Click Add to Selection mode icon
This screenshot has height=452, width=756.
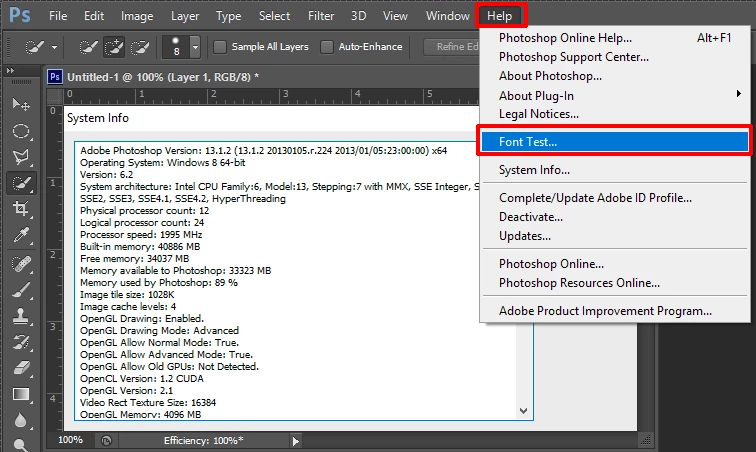click(114, 47)
